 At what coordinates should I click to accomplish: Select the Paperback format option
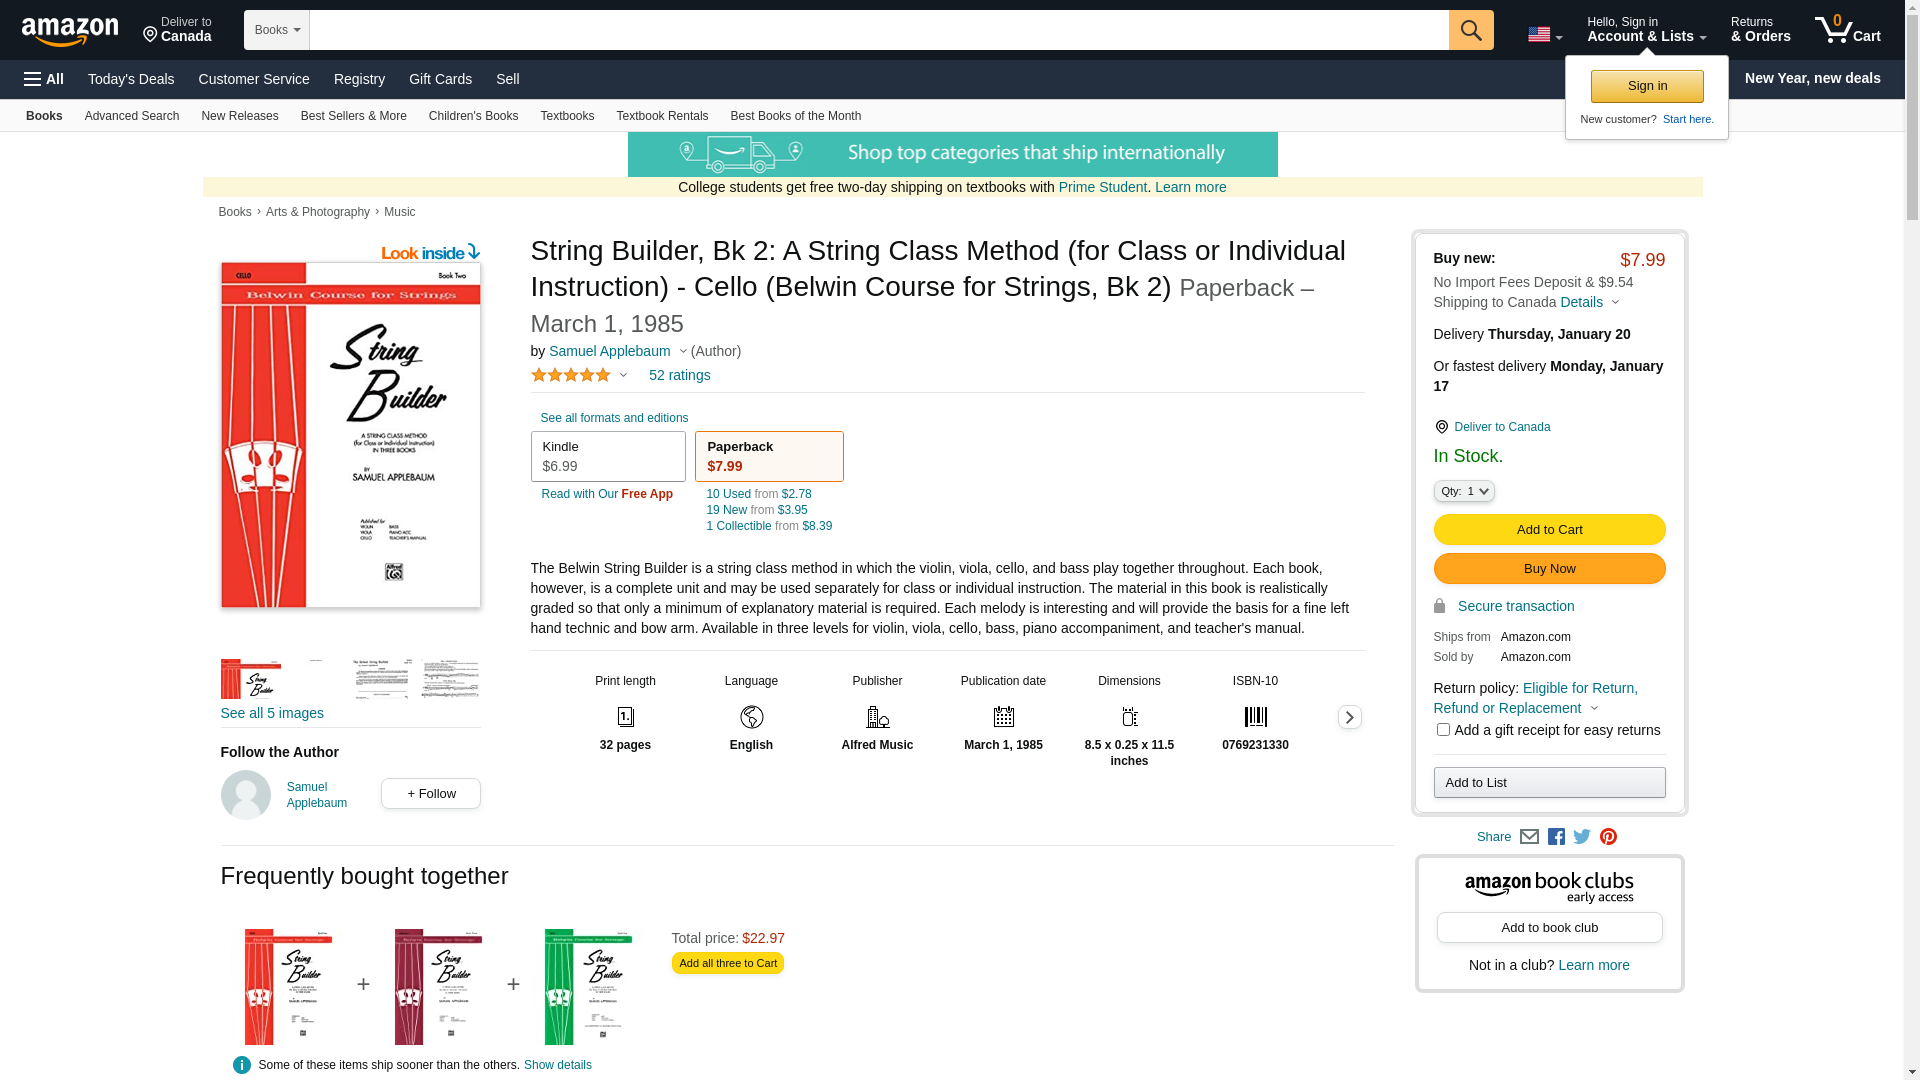[768, 456]
